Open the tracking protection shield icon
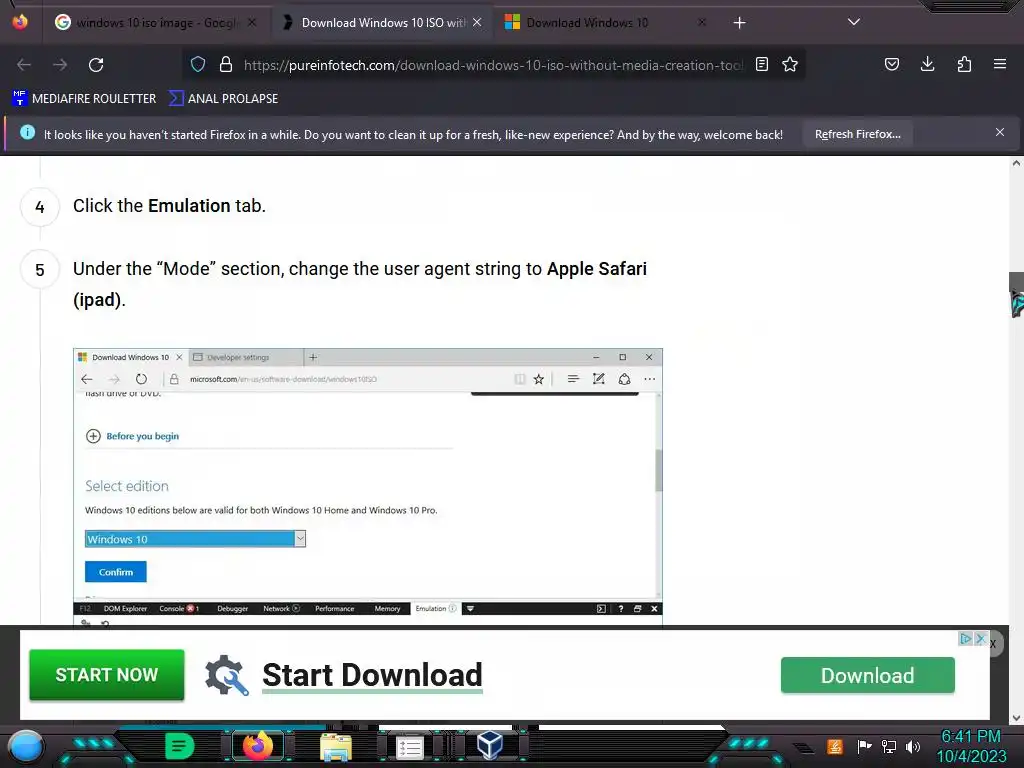This screenshot has height=768, width=1024. click(198, 65)
